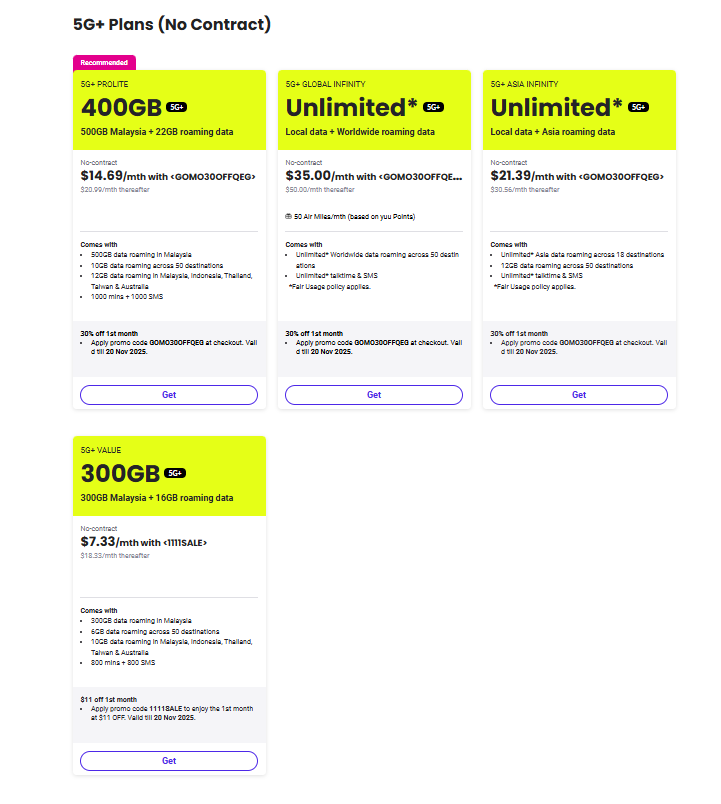Viewport: 721px width, 804px height.
Task: Click the 400GB plan heading
Action: click(121, 107)
